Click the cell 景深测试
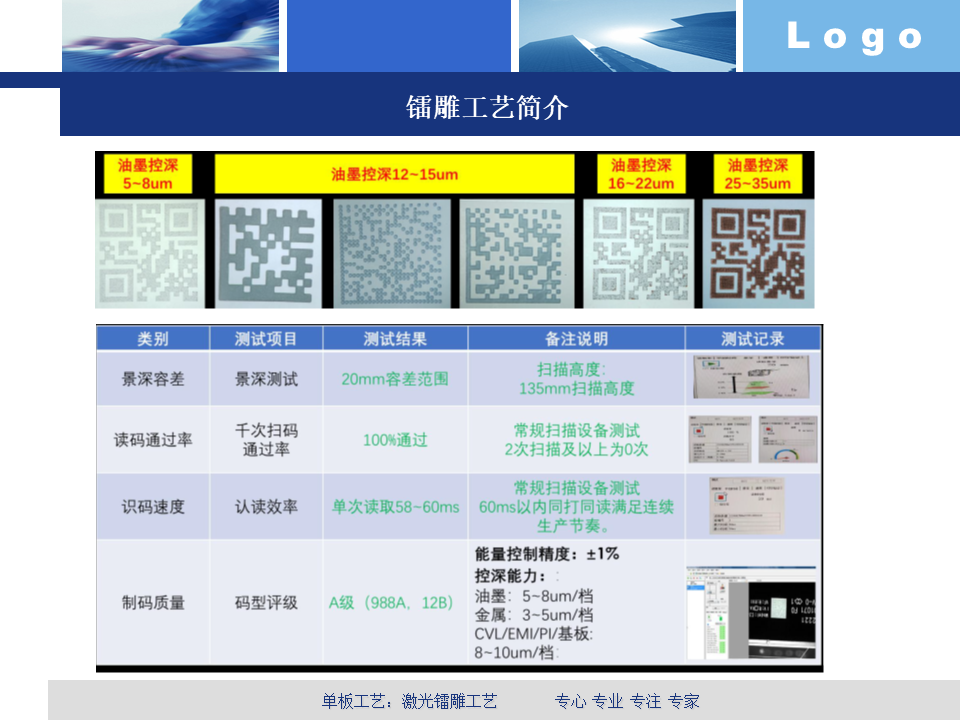This screenshot has width=960, height=720. pyautogui.click(x=266, y=379)
